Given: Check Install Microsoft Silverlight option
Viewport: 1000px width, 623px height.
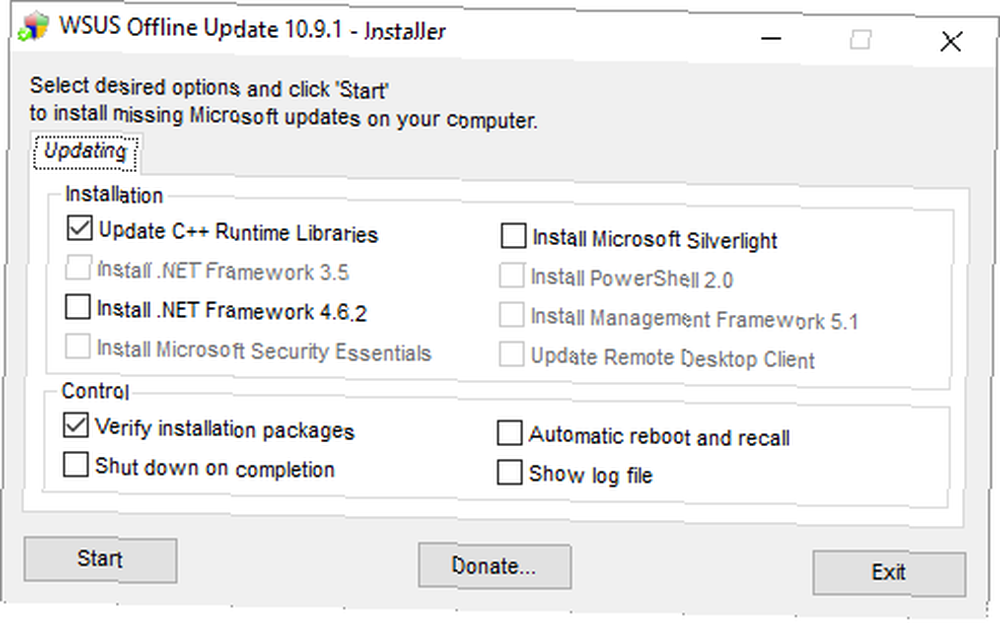Looking at the screenshot, I should pos(513,235).
